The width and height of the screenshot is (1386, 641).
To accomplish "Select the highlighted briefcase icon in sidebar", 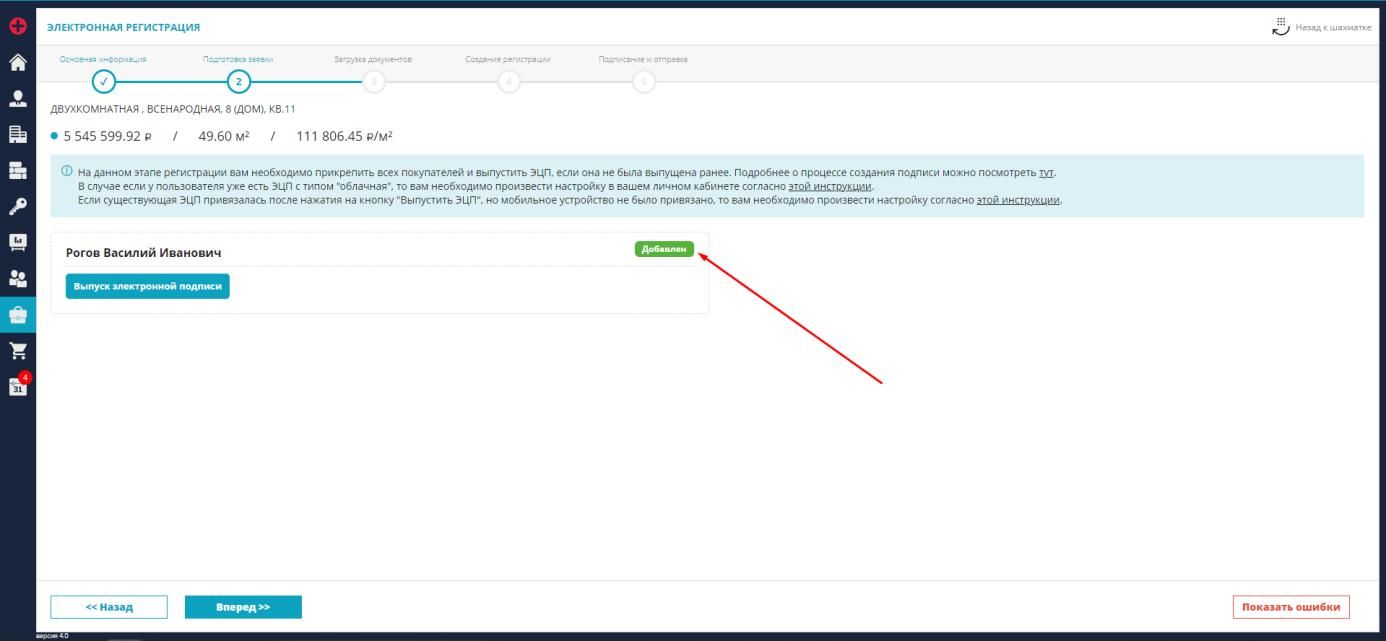I will (x=17, y=314).
